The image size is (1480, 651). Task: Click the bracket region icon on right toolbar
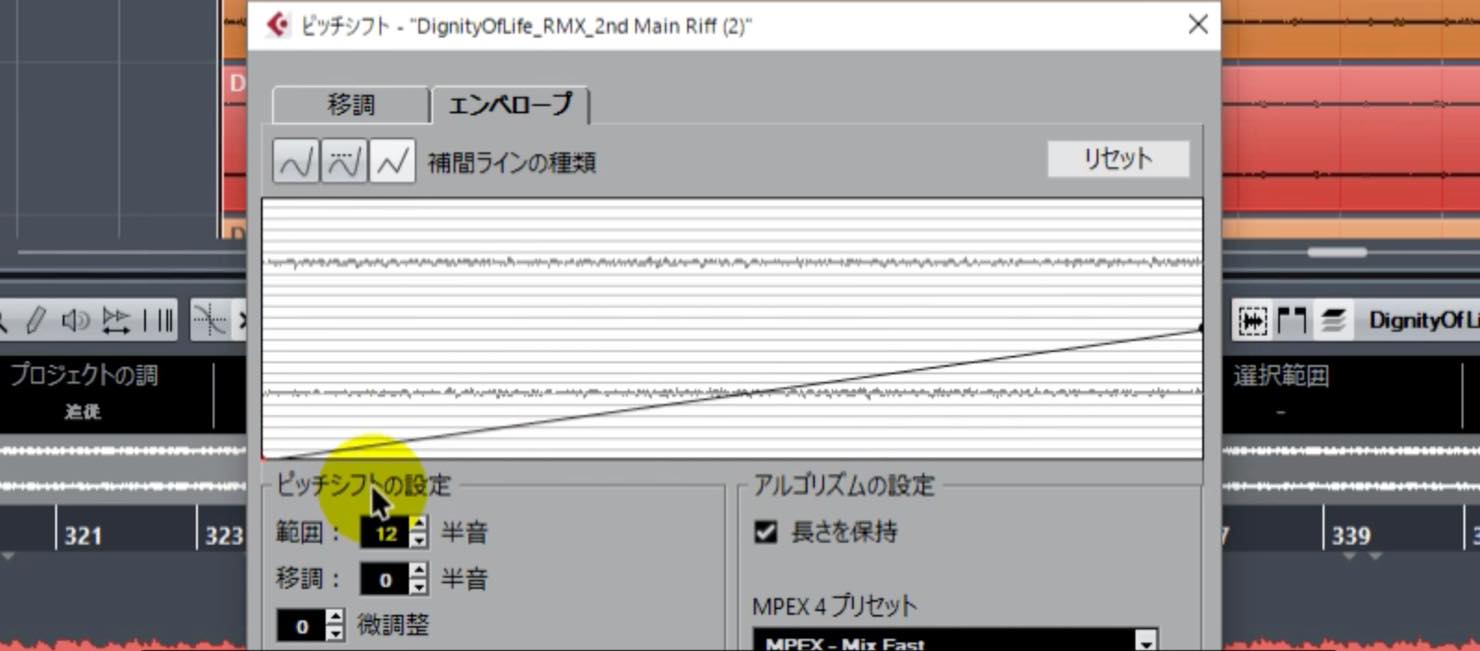[x=1292, y=321]
